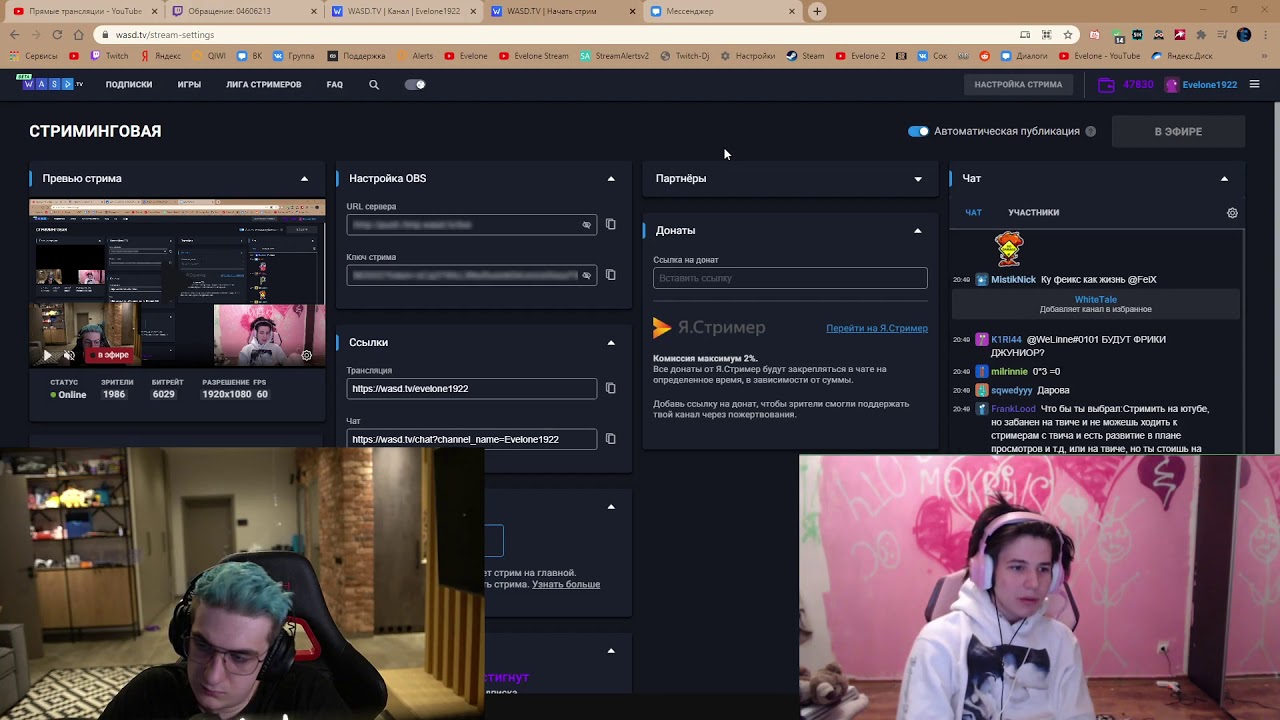
Task: Open НАСТРОЙКА СТРИМА button in header
Action: pos(1018,85)
